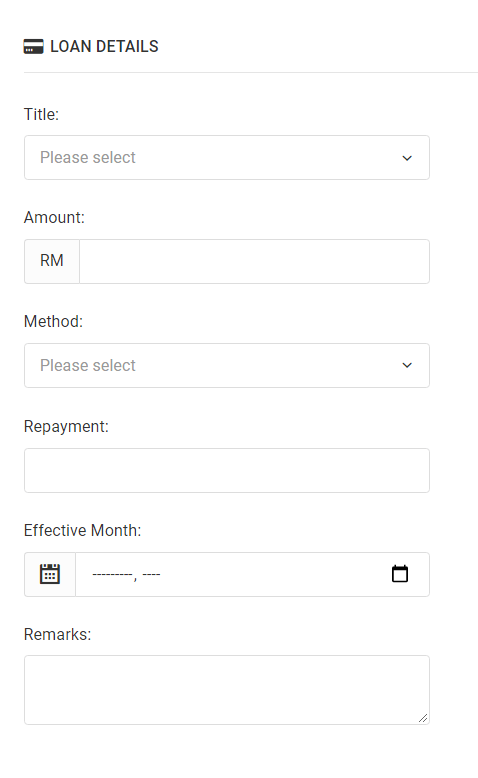Click the Remarks field label

click(58, 635)
